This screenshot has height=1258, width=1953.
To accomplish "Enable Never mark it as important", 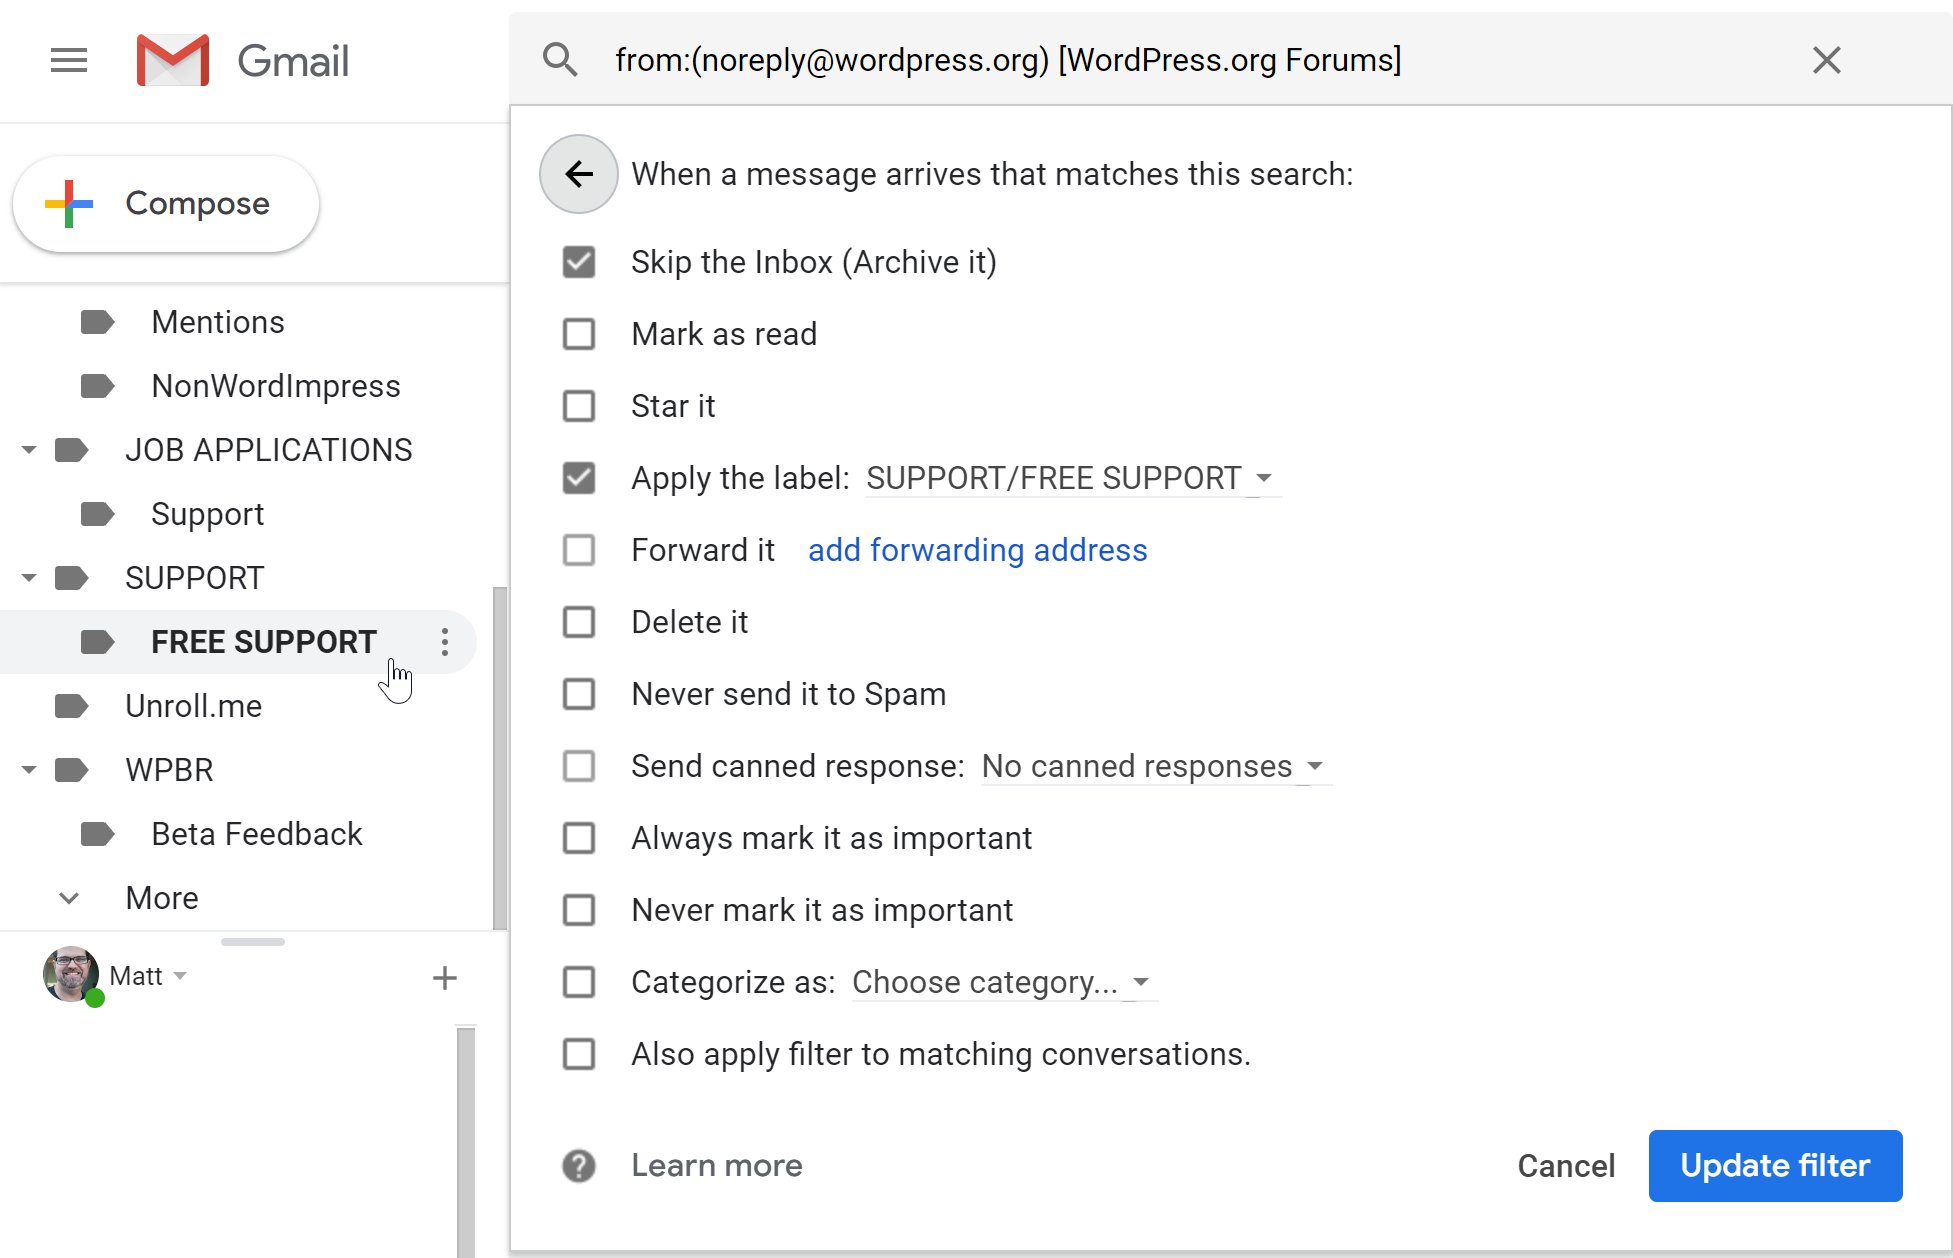I will pos(579,910).
